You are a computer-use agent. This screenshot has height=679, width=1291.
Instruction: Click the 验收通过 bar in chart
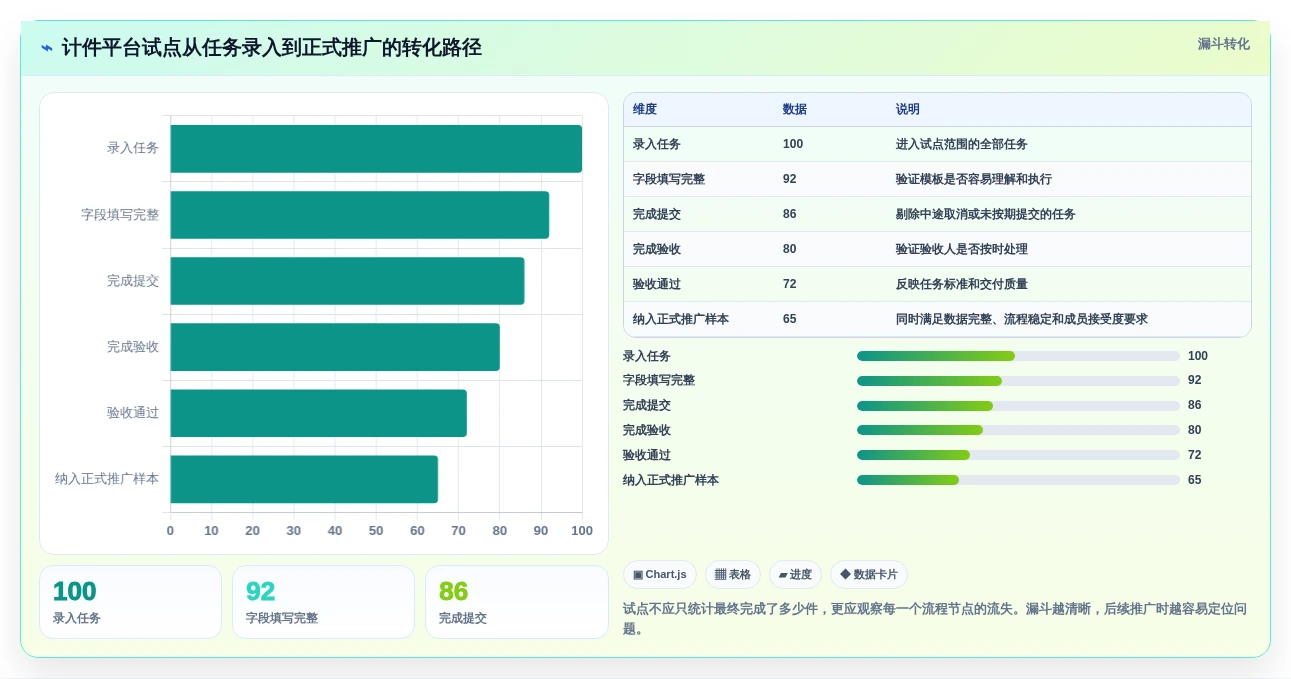[319, 412]
